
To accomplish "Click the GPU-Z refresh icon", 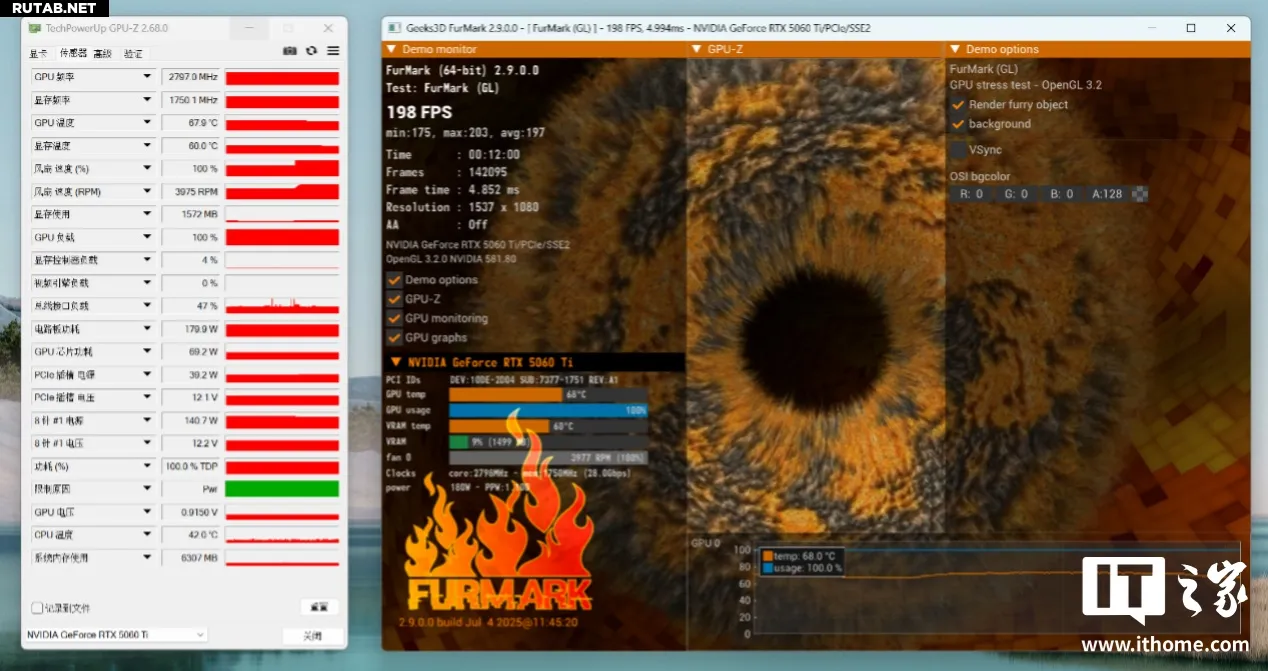I will (311, 51).
